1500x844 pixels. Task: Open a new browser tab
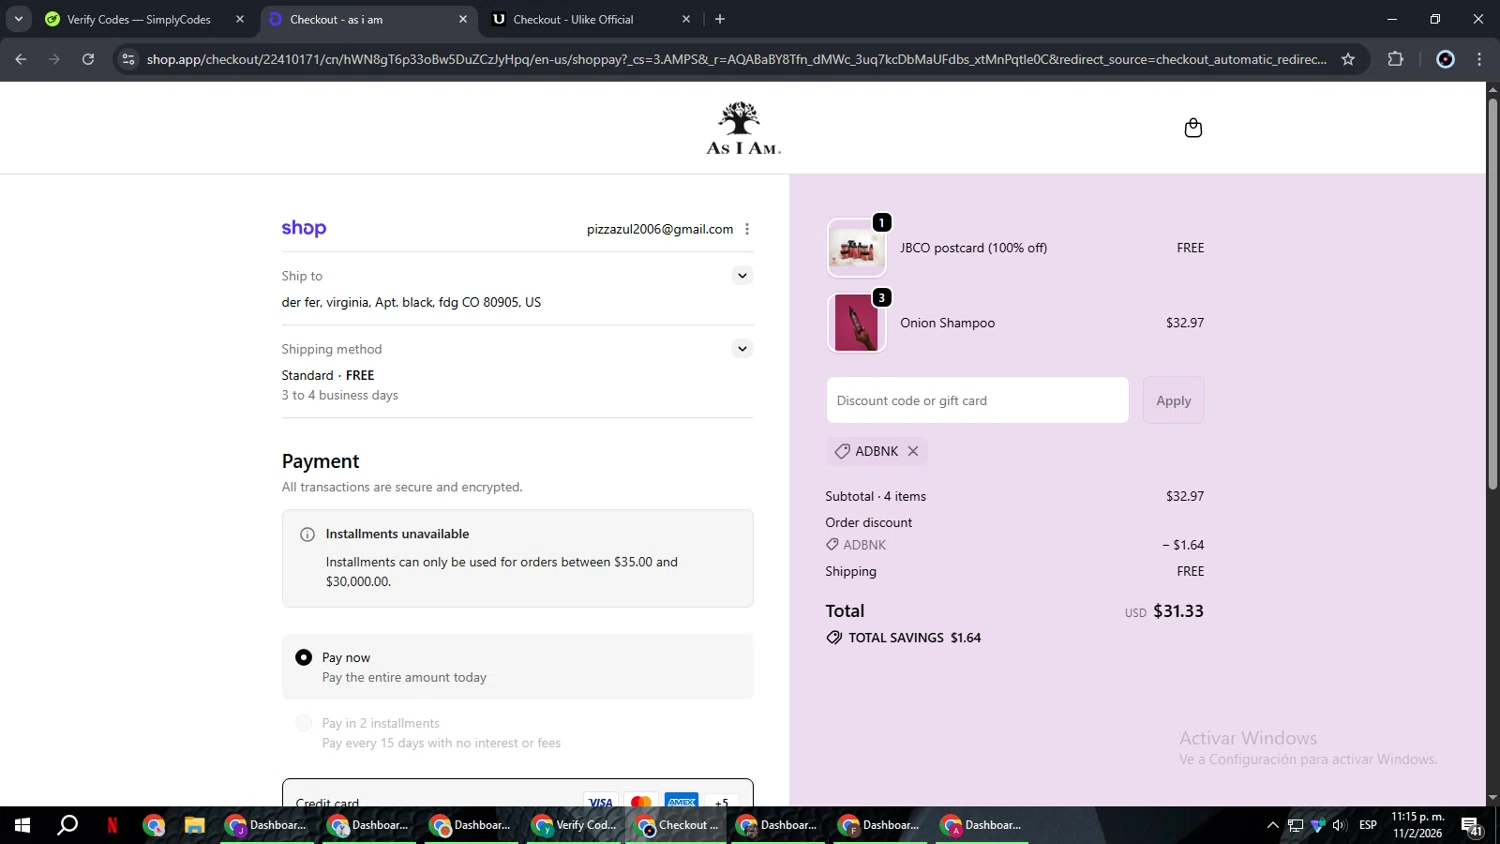pyautogui.click(x=720, y=19)
